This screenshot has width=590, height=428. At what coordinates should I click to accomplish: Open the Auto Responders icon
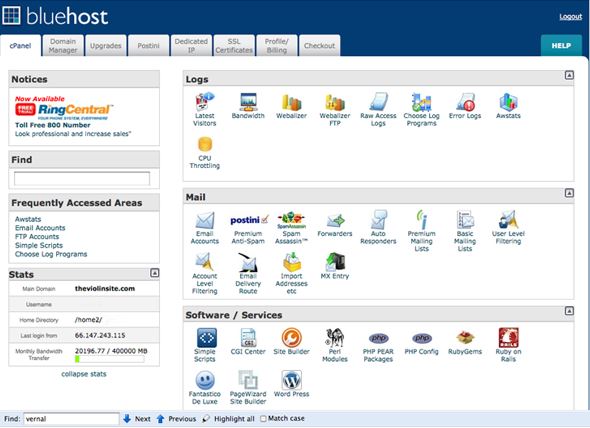(x=378, y=220)
